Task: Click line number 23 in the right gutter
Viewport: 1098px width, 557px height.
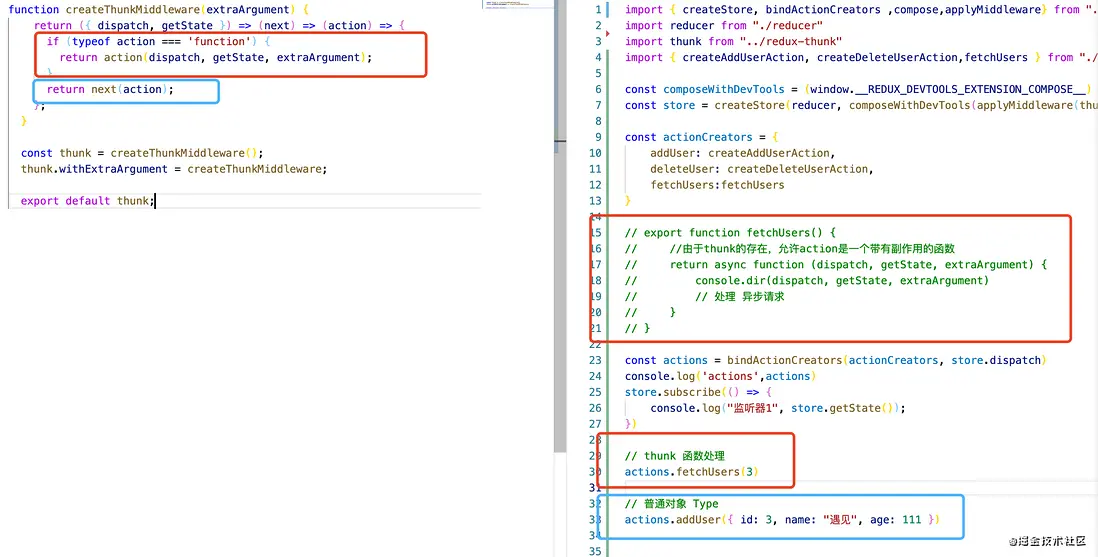Action: [x=595, y=360]
